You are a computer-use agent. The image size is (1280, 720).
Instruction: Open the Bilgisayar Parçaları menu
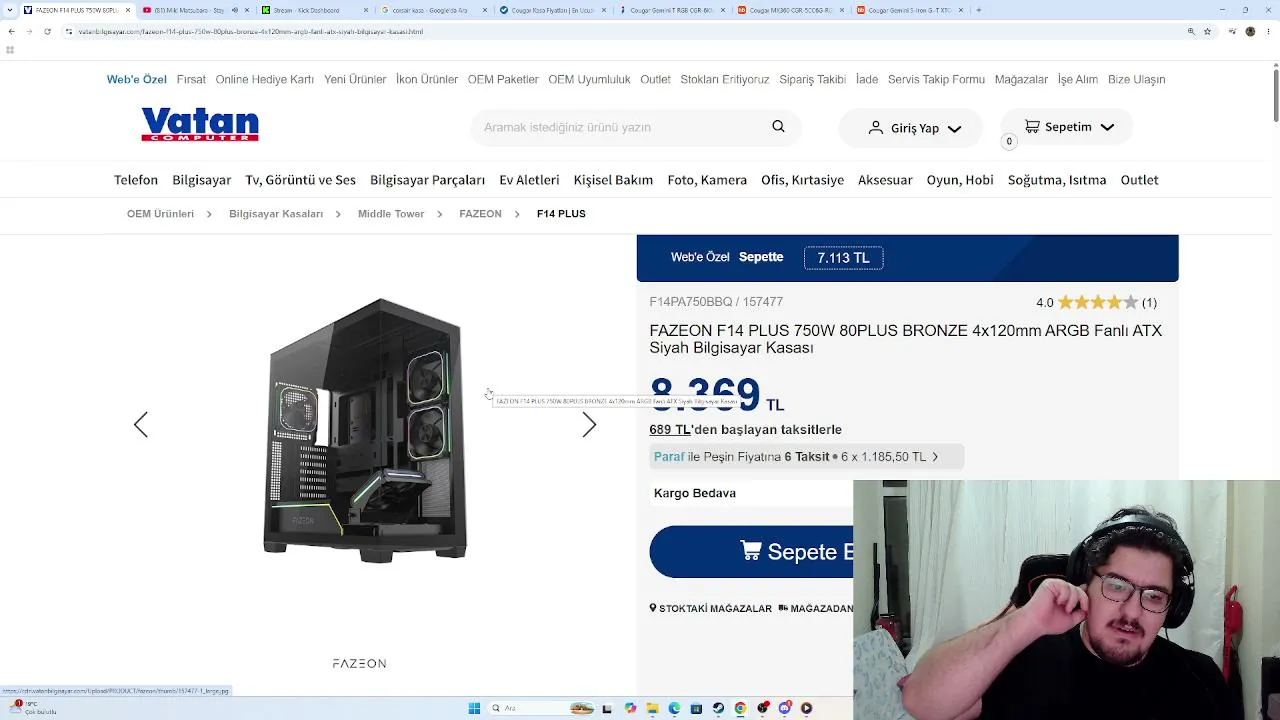point(427,180)
